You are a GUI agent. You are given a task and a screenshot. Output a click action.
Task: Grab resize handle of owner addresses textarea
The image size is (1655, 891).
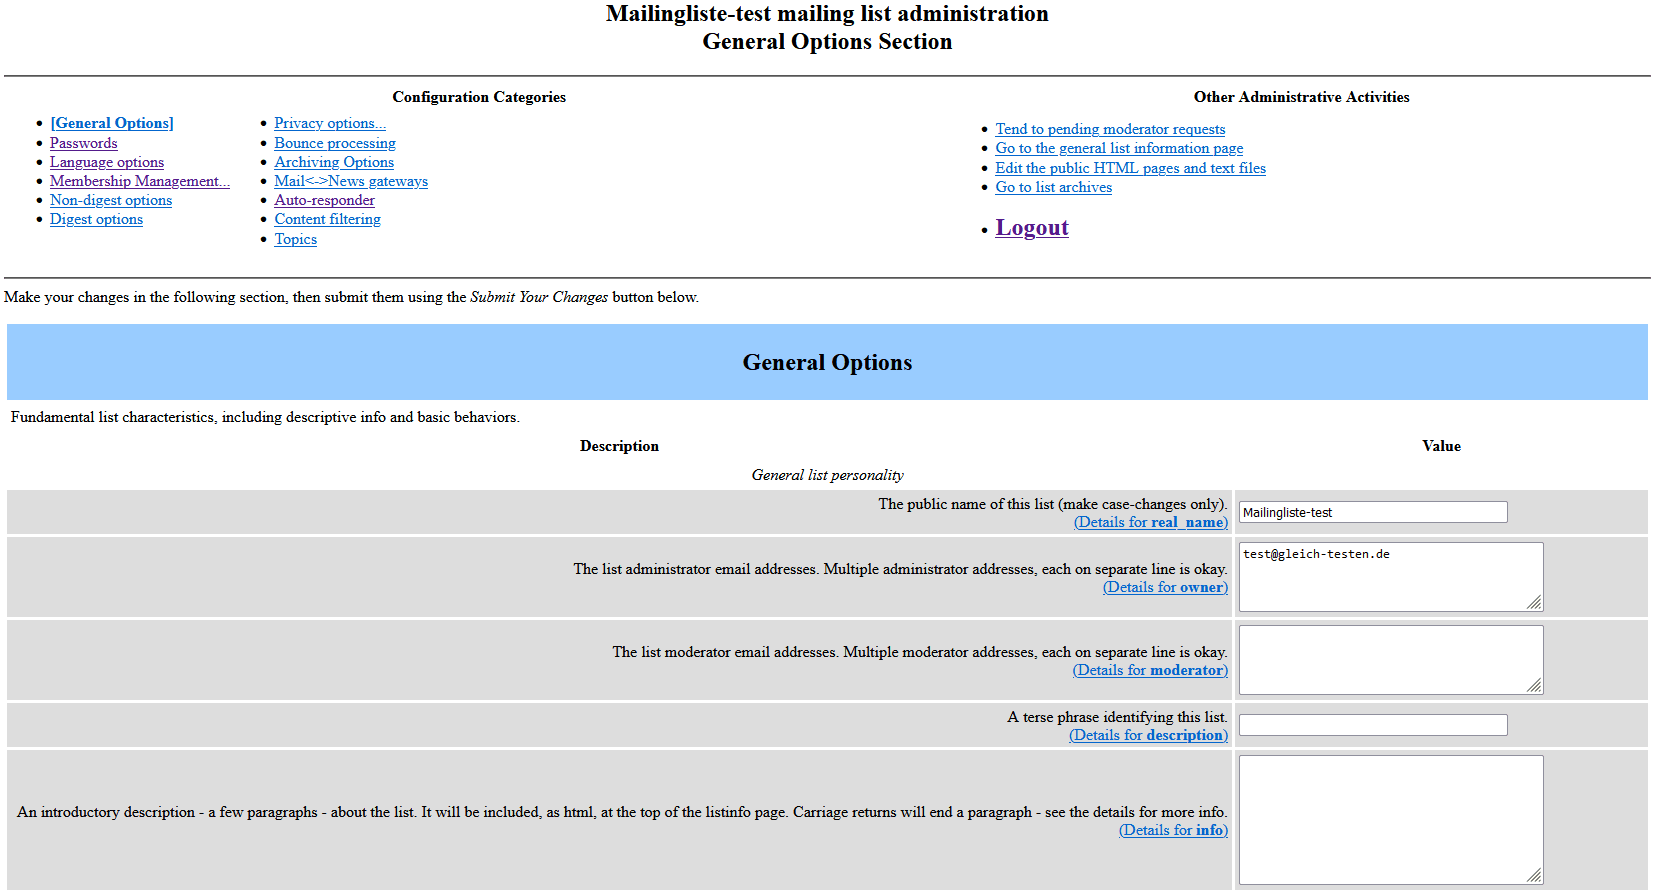pos(1534,602)
